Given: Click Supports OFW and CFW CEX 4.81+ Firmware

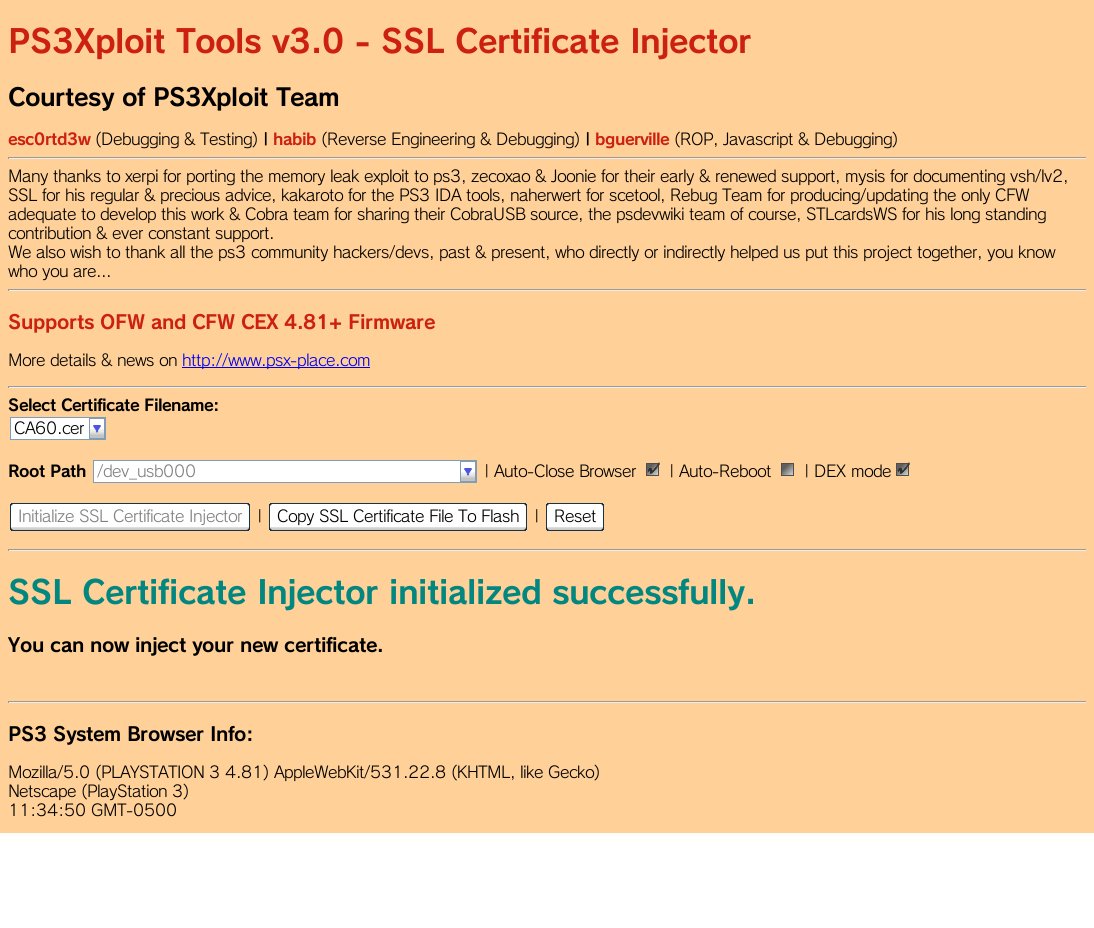Looking at the screenshot, I should (x=222, y=322).
